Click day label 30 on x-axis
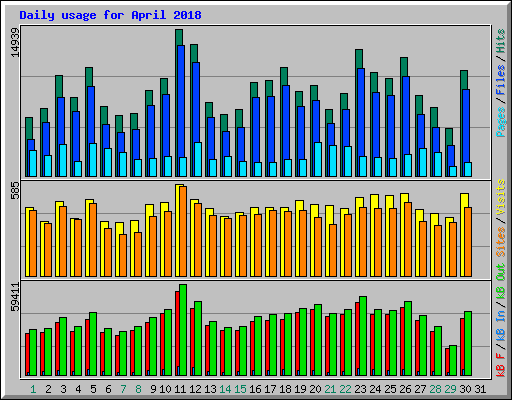This screenshot has width=512, height=400. coord(465,389)
